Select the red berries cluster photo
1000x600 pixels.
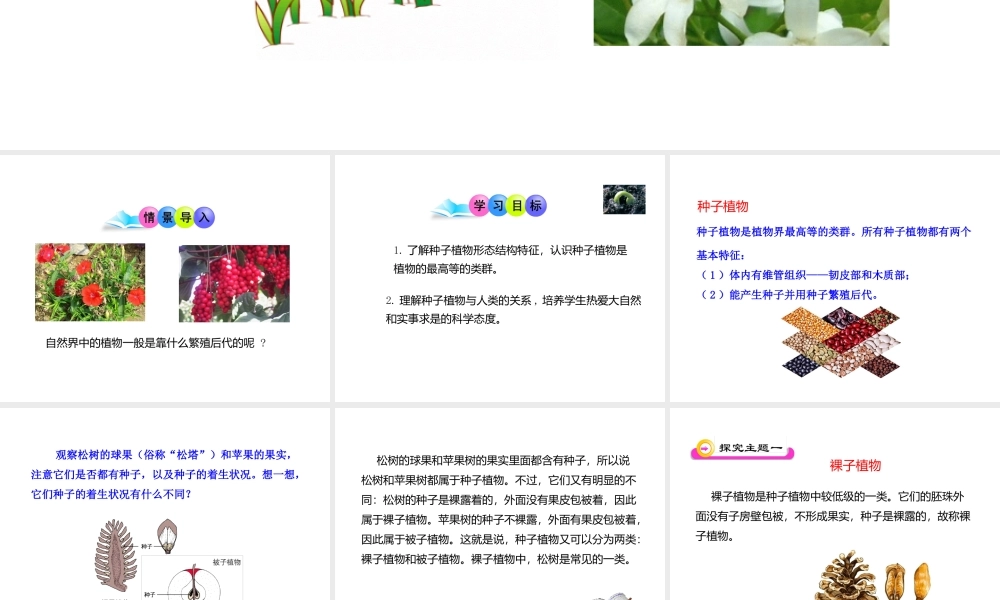point(234,283)
